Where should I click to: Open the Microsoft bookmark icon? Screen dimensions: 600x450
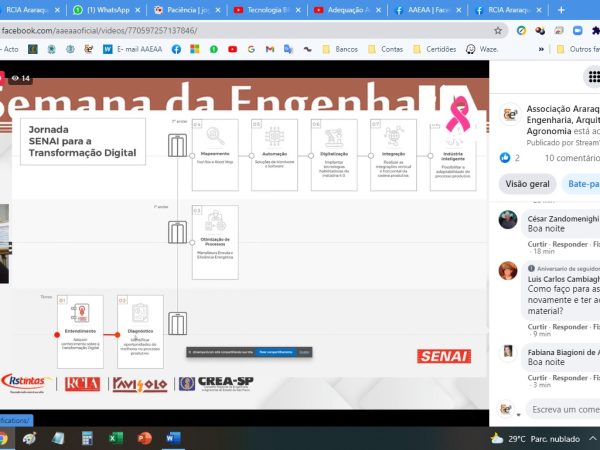(x=195, y=49)
